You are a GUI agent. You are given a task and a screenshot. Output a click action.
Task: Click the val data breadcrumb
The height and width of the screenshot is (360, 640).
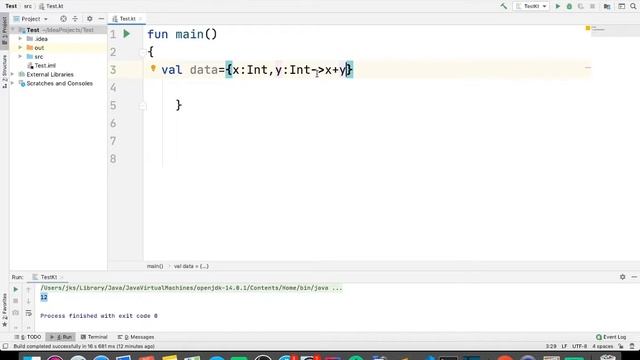pos(191,266)
